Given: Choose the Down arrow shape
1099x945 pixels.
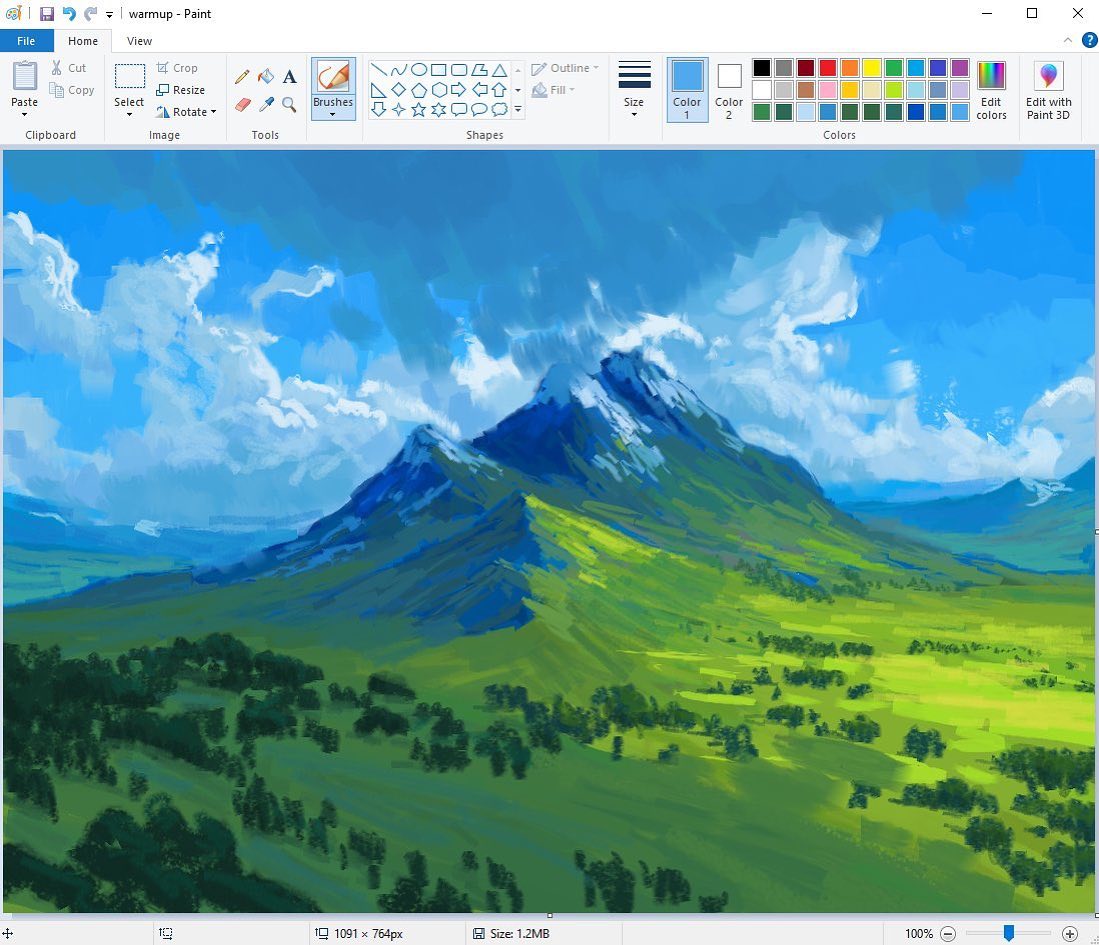Looking at the screenshot, I should click(x=378, y=109).
